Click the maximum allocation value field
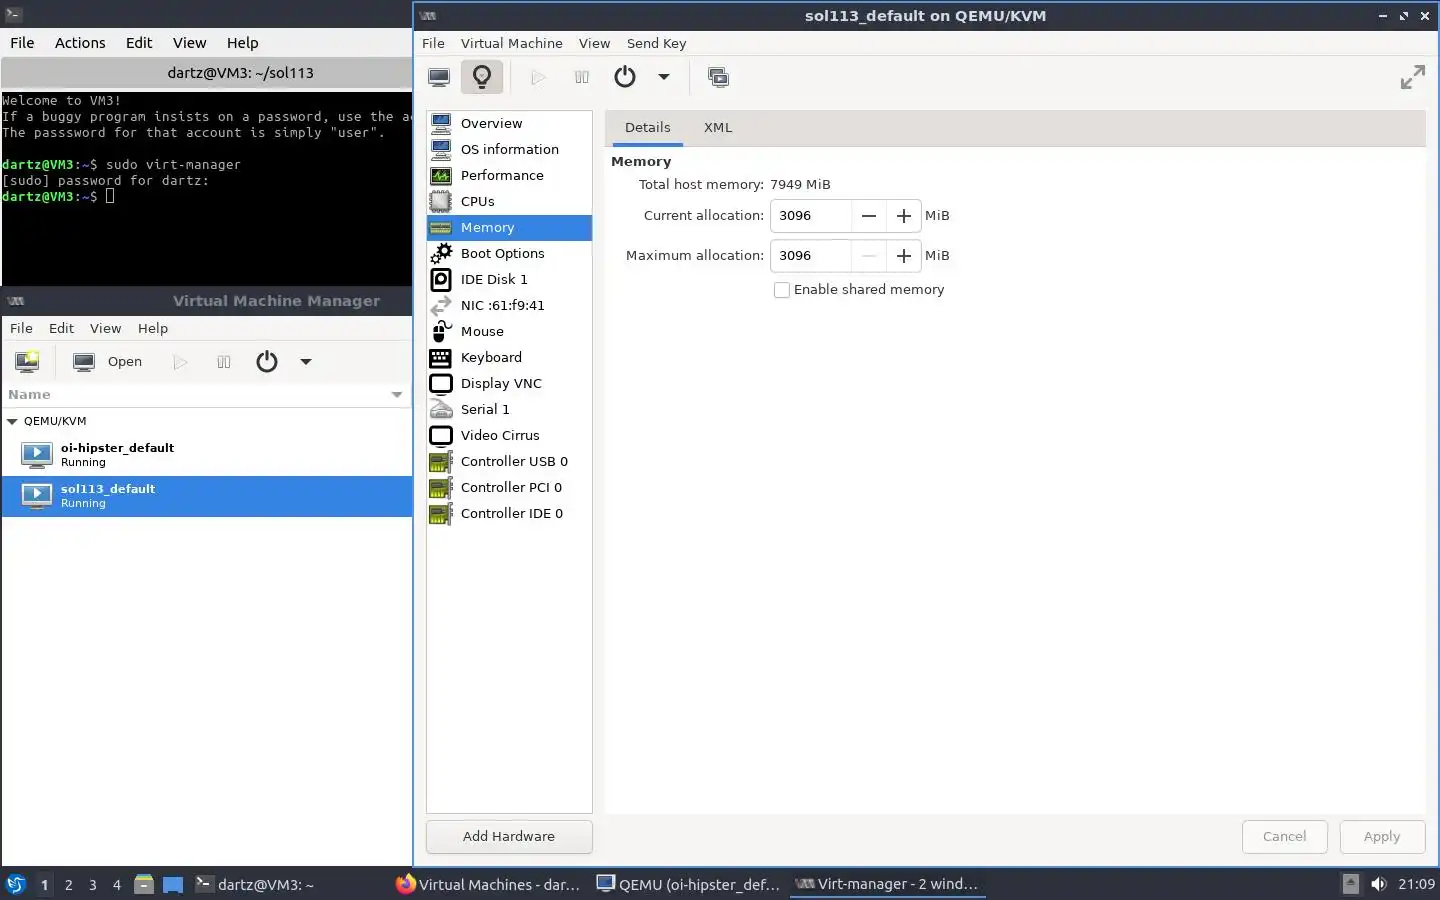The height and width of the screenshot is (900, 1440). [x=811, y=256]
